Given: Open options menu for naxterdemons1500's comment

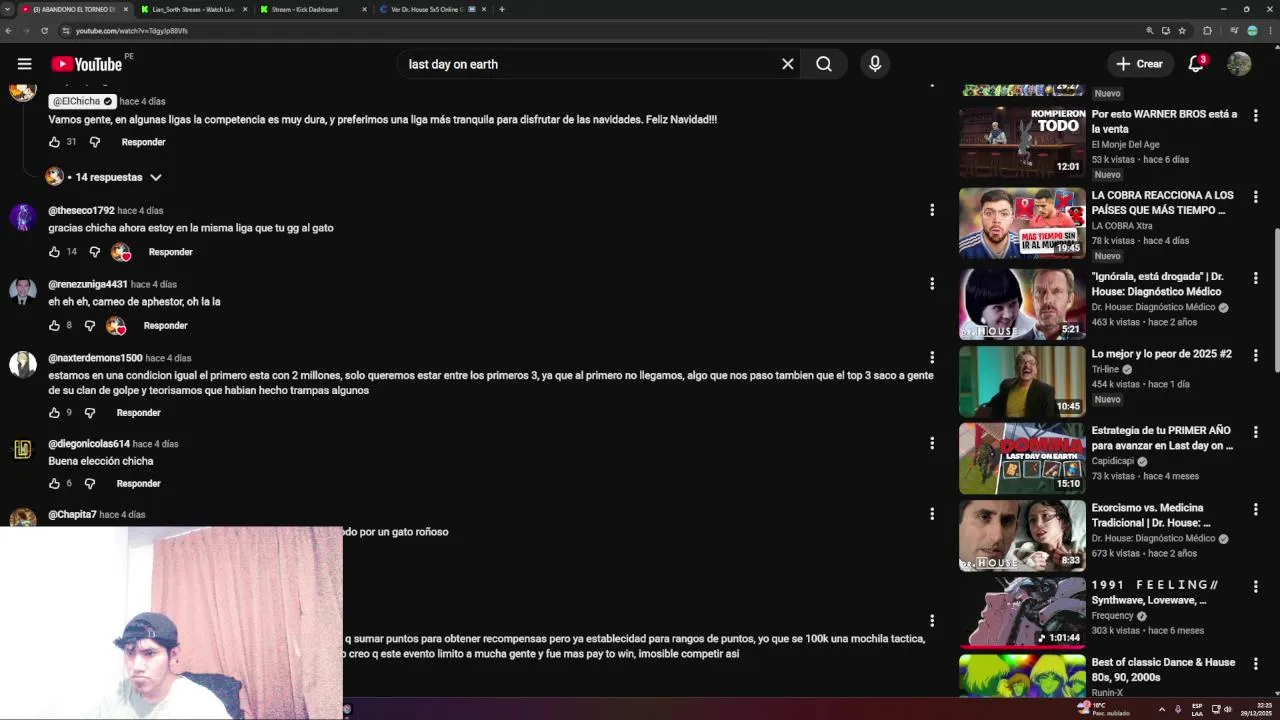Looking at the screenshot, I should 932,357.
